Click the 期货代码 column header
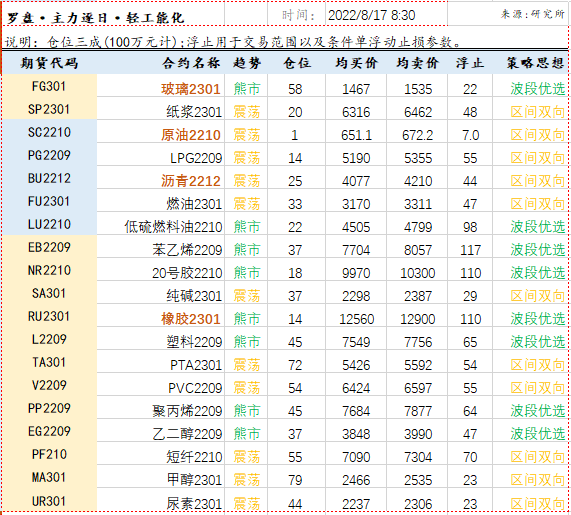 click(49, 63)
